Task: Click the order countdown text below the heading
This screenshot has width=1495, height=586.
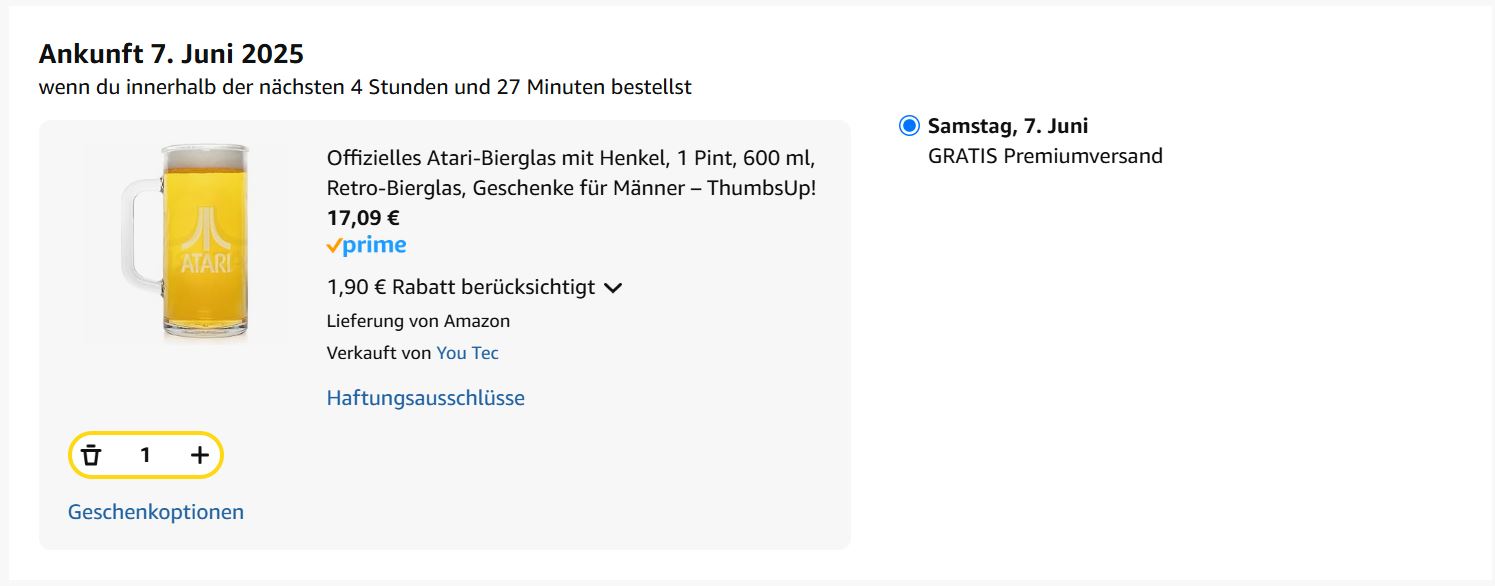Action: pos(365,87)
